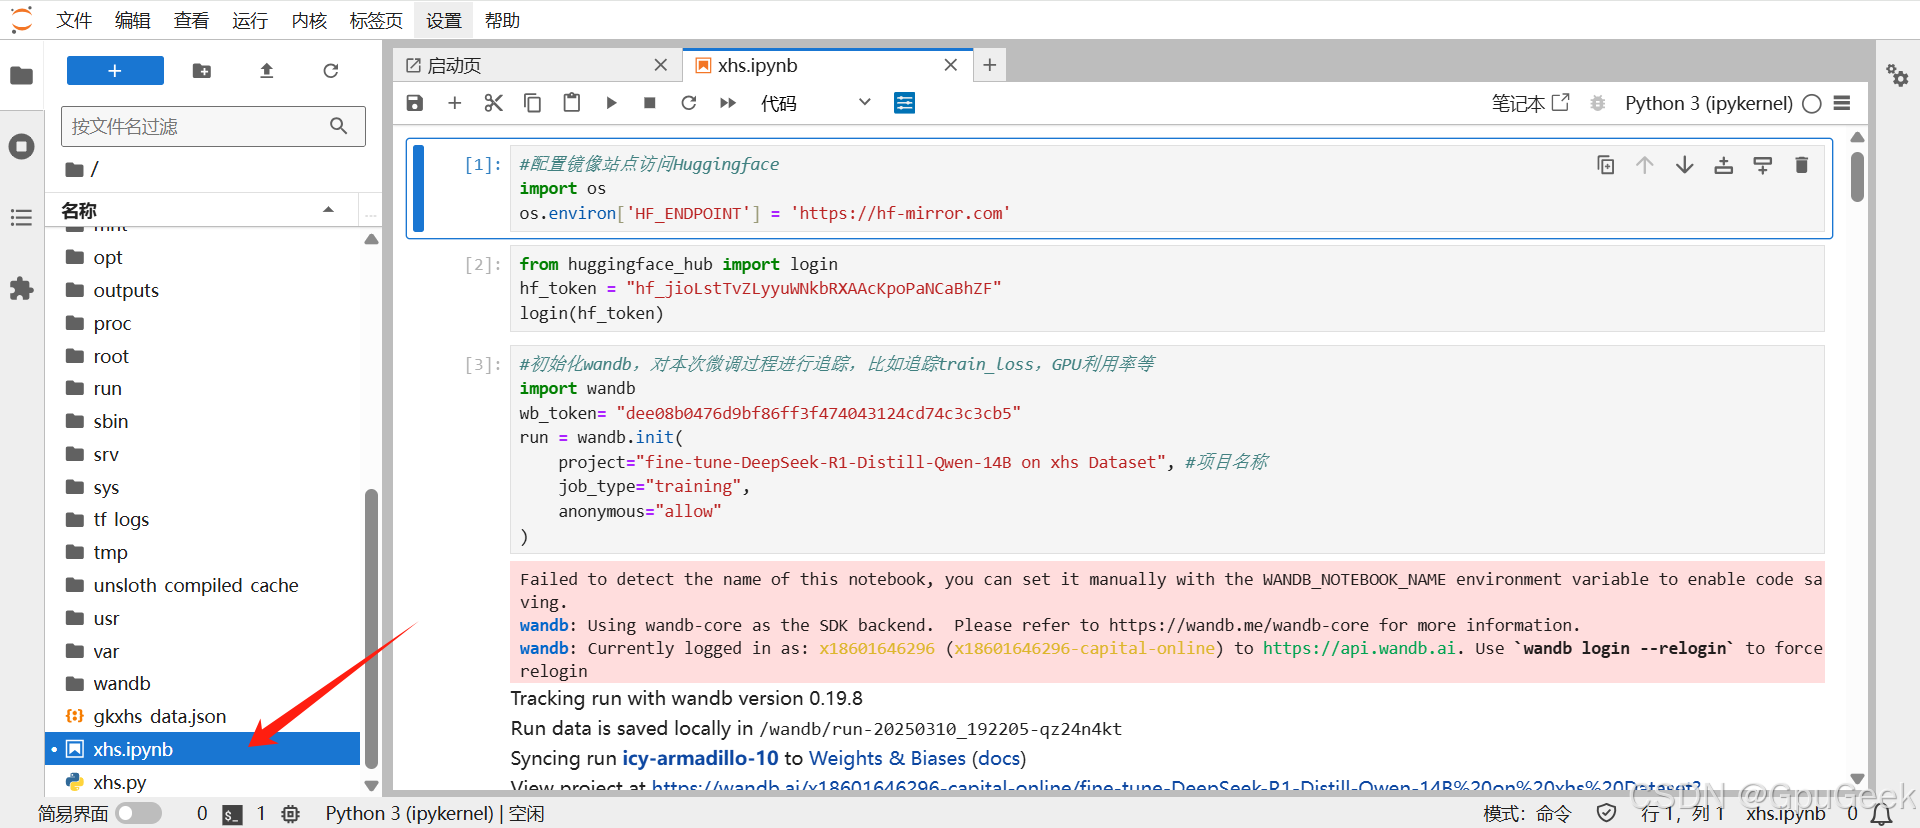The height and width of the screenshot is (828, 1920).
Task: Select the wandb folder
Action: (x=202, y=683)
